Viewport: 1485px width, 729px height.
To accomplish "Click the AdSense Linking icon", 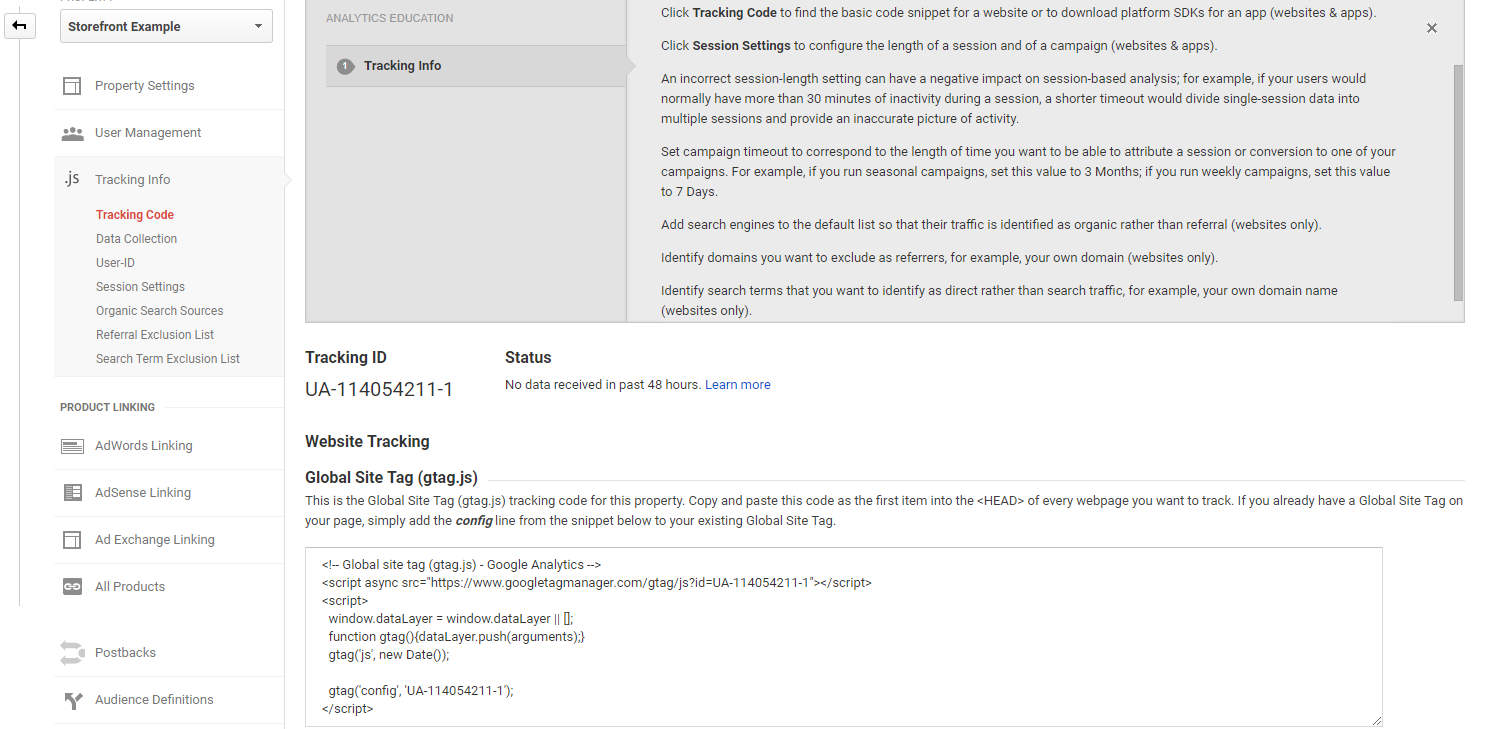I will 72,493.
